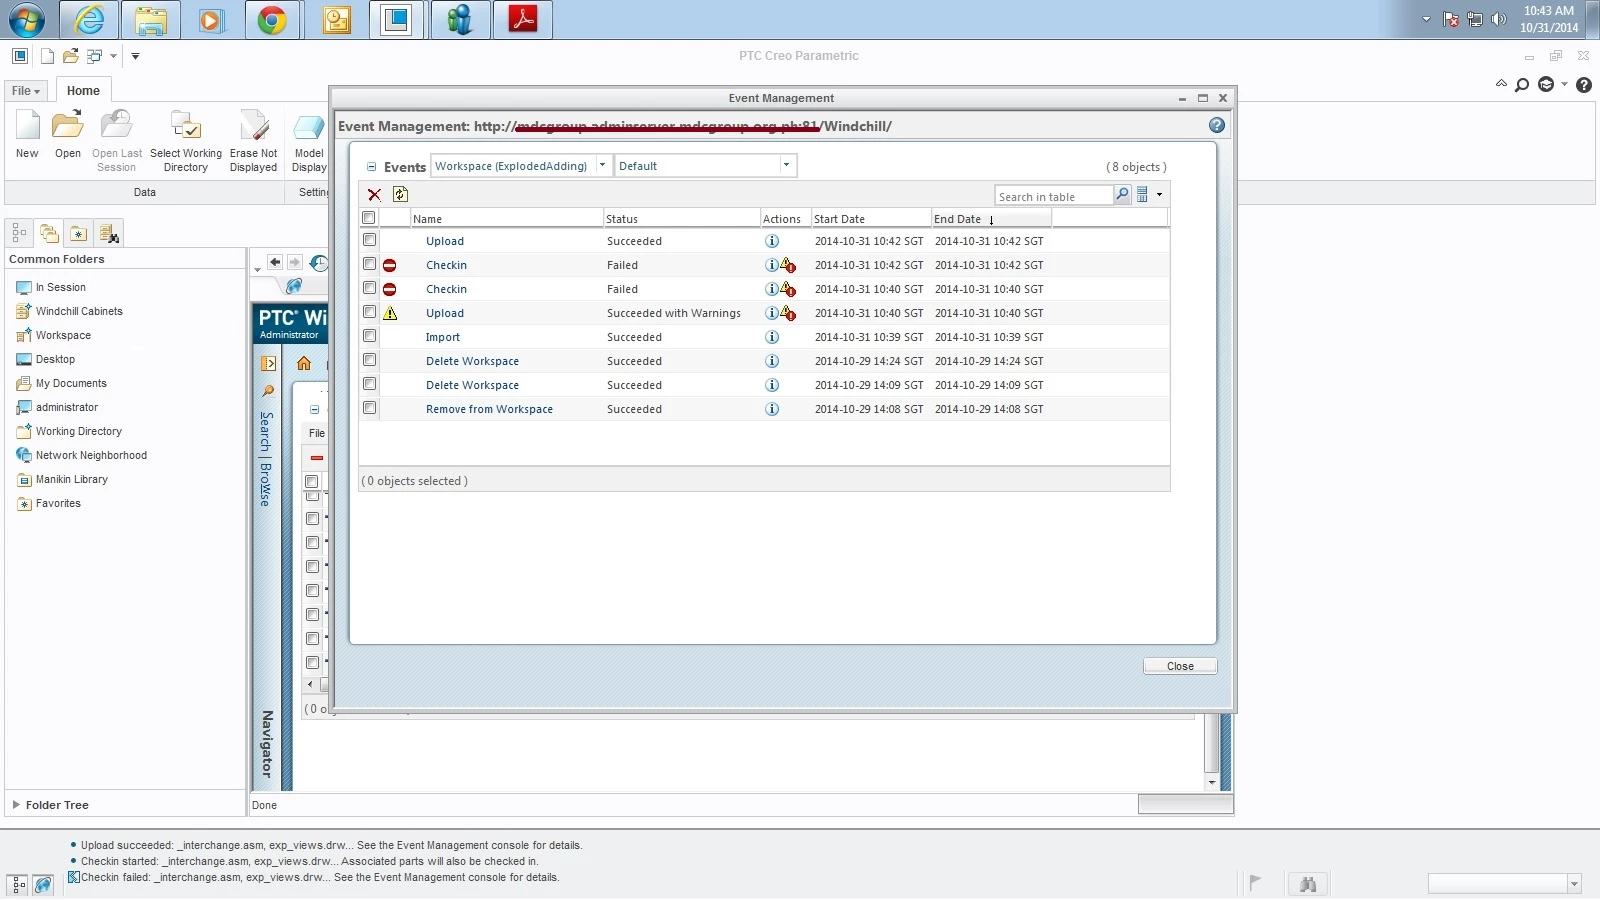1600x900 pixels.
Task: Switch to Common Folders navigator tab
Action: point(49,233)
